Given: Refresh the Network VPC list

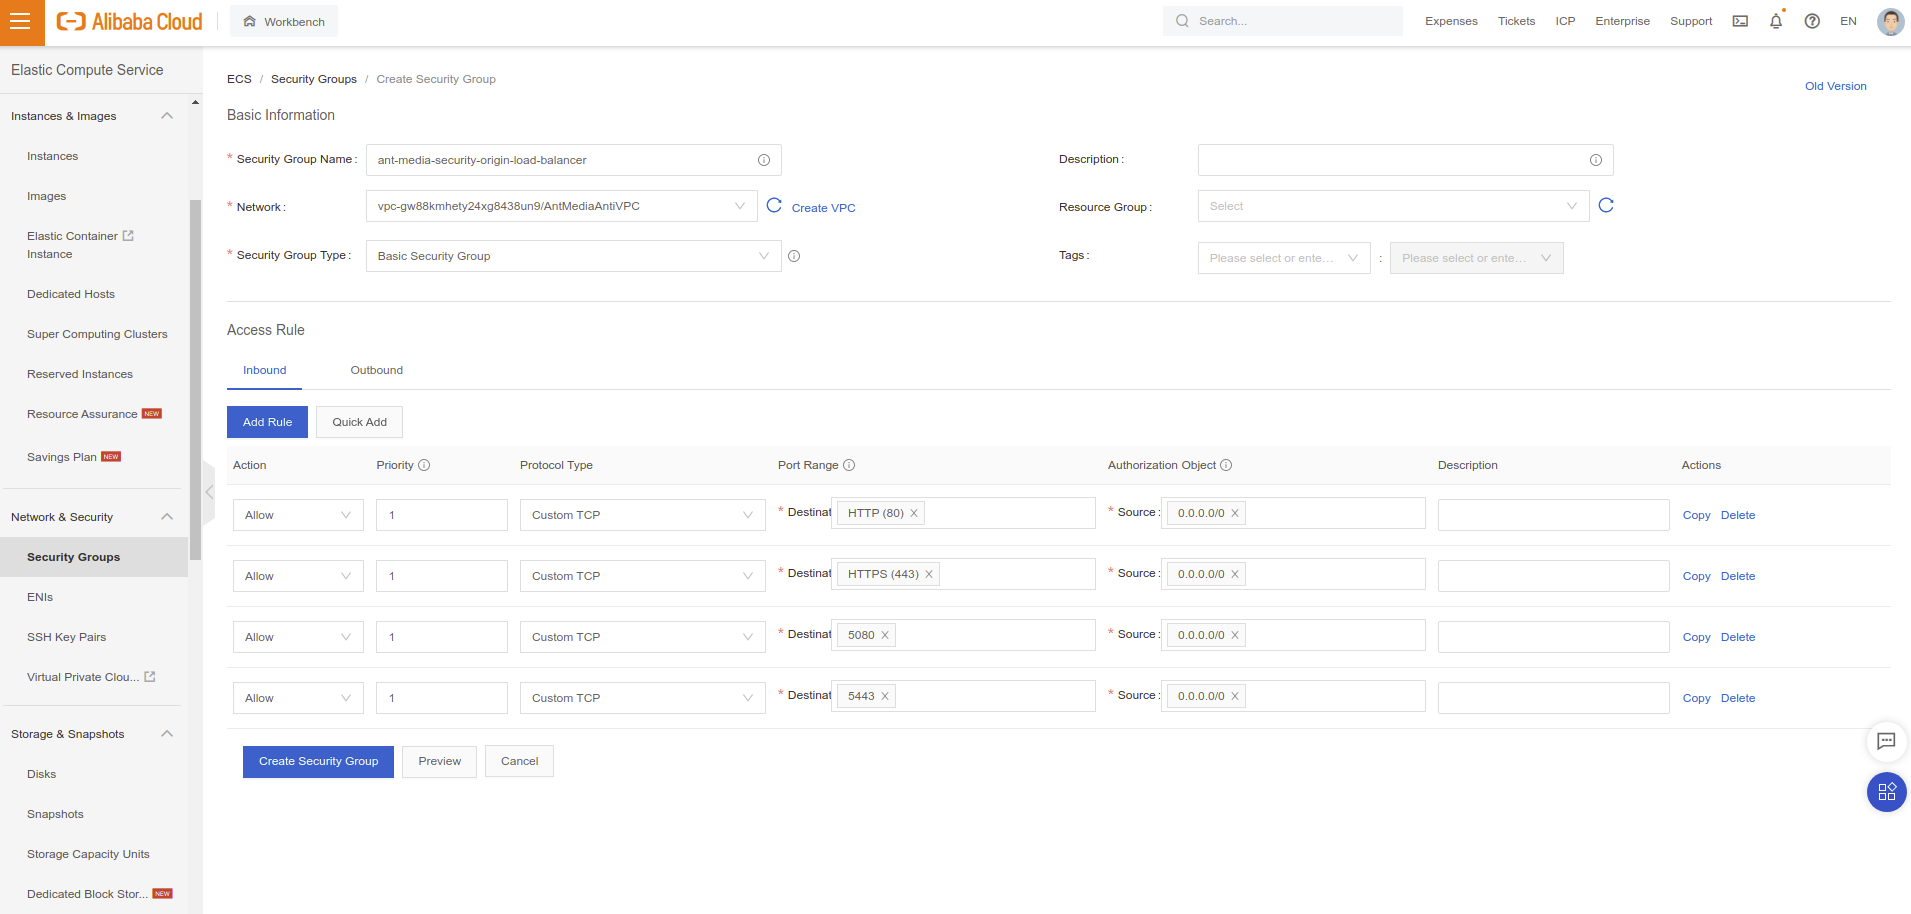Looking at the screenshot, I should point(774,205).
